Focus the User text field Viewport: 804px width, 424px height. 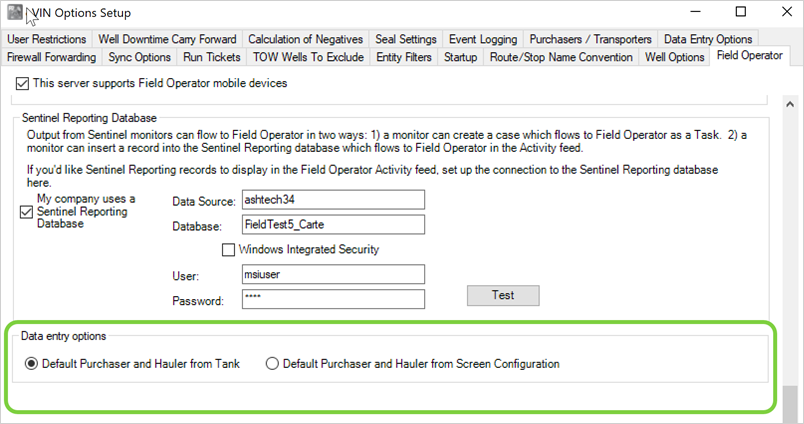(333, 274)
